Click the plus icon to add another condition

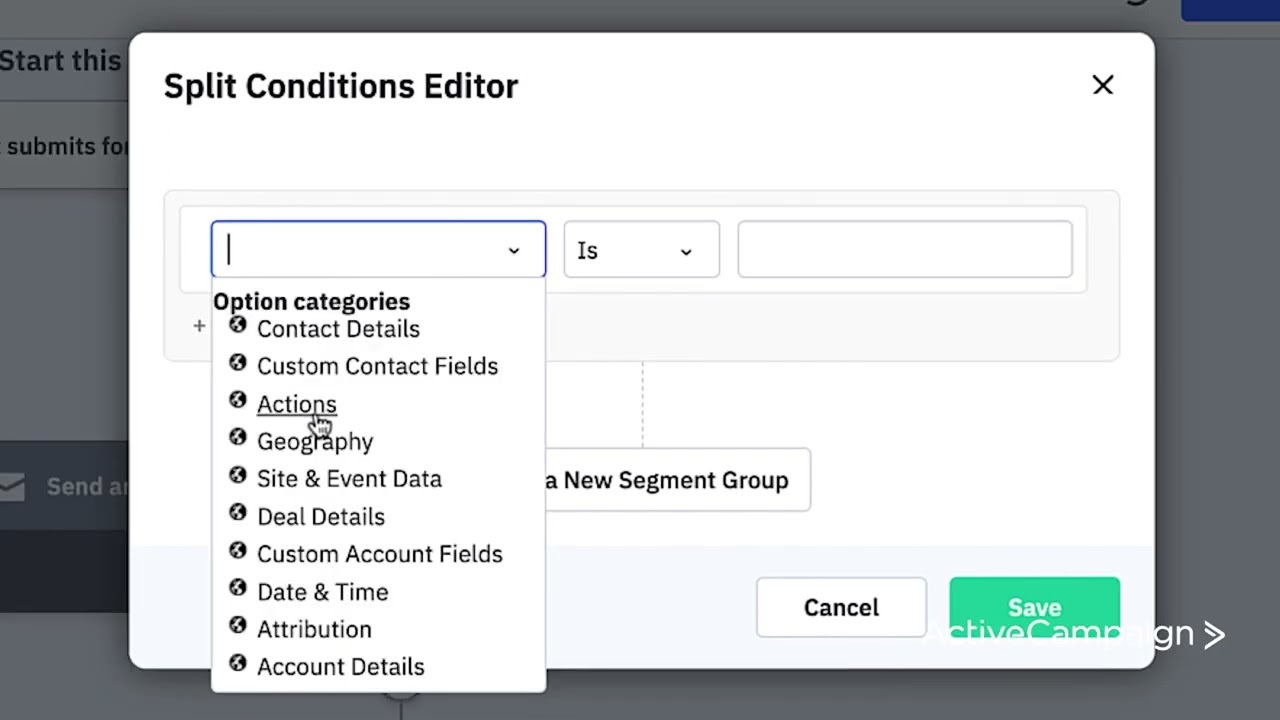(x=199, y=326)
